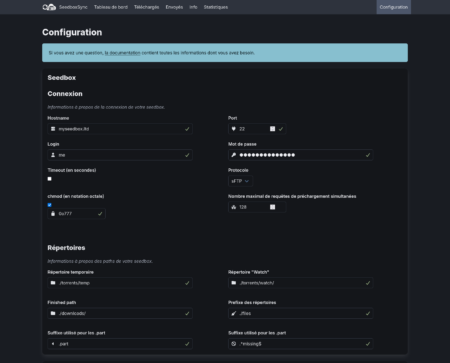
Task: Click the checkmark in Hostname field
Action: point(187,129)
